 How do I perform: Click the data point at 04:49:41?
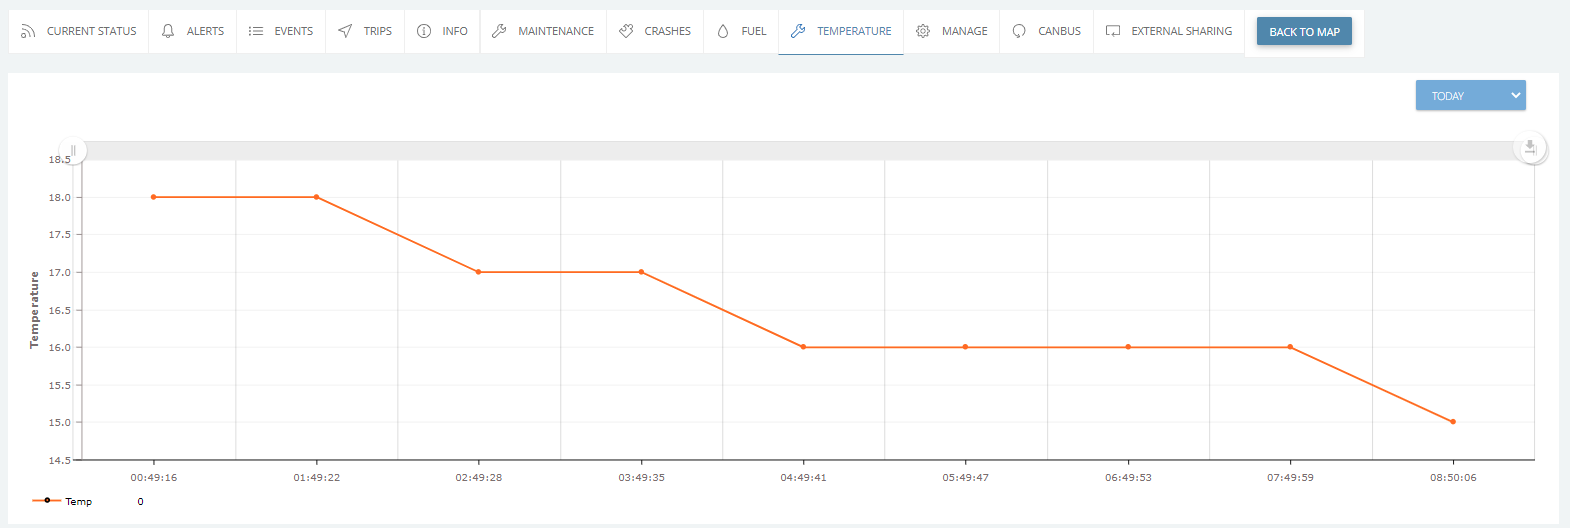(803, 347)
